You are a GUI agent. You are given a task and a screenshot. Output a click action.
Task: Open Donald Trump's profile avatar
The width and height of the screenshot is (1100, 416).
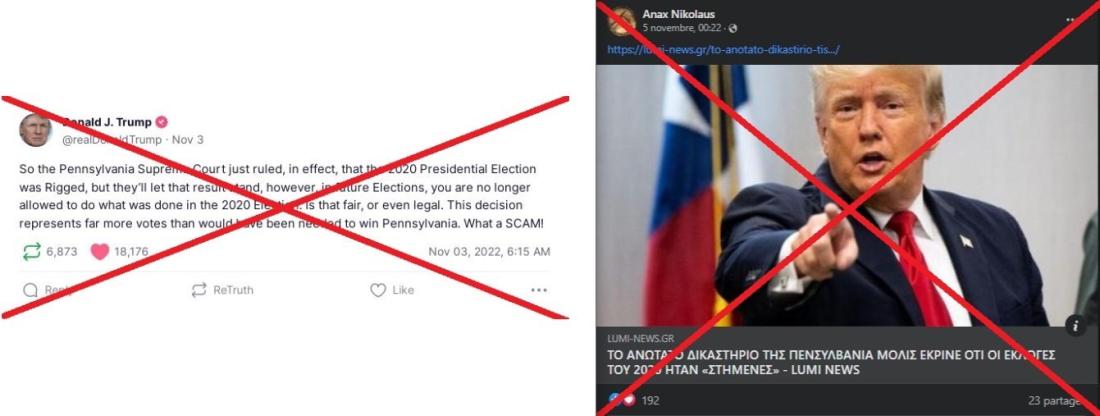click(x=35, y=130)
